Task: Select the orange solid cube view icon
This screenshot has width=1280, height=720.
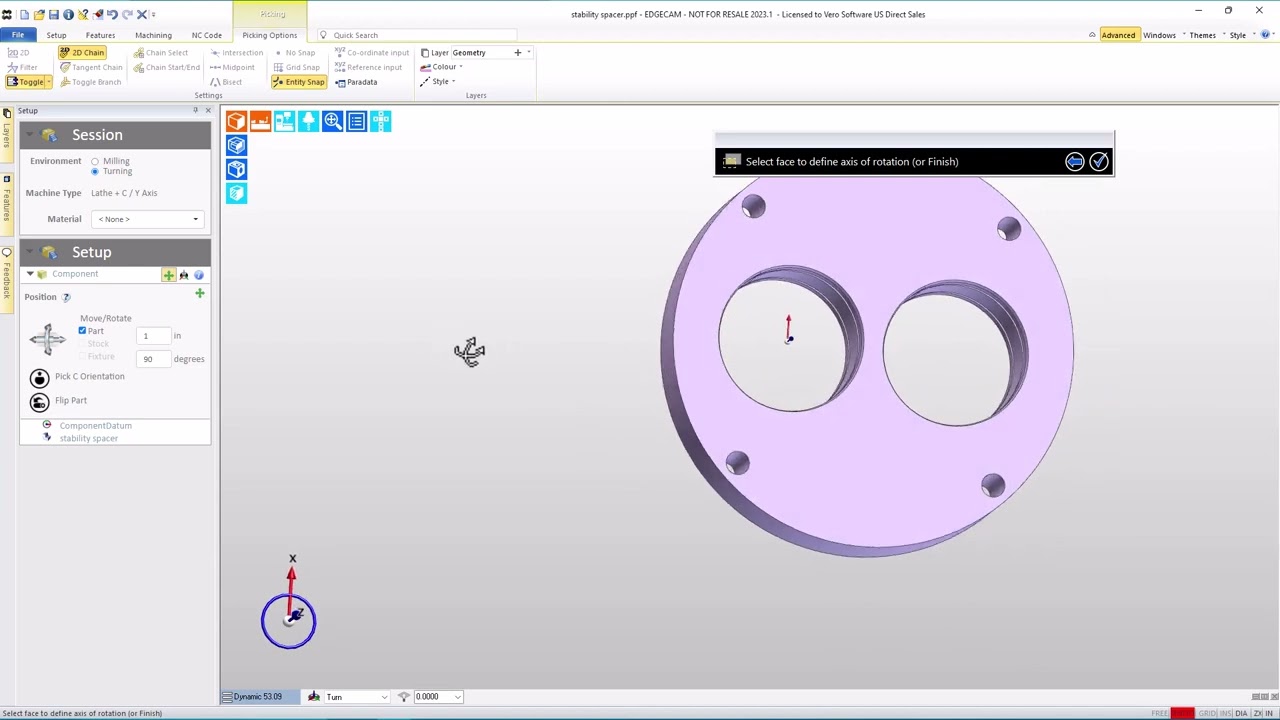Action: click(x=236, y=121)
